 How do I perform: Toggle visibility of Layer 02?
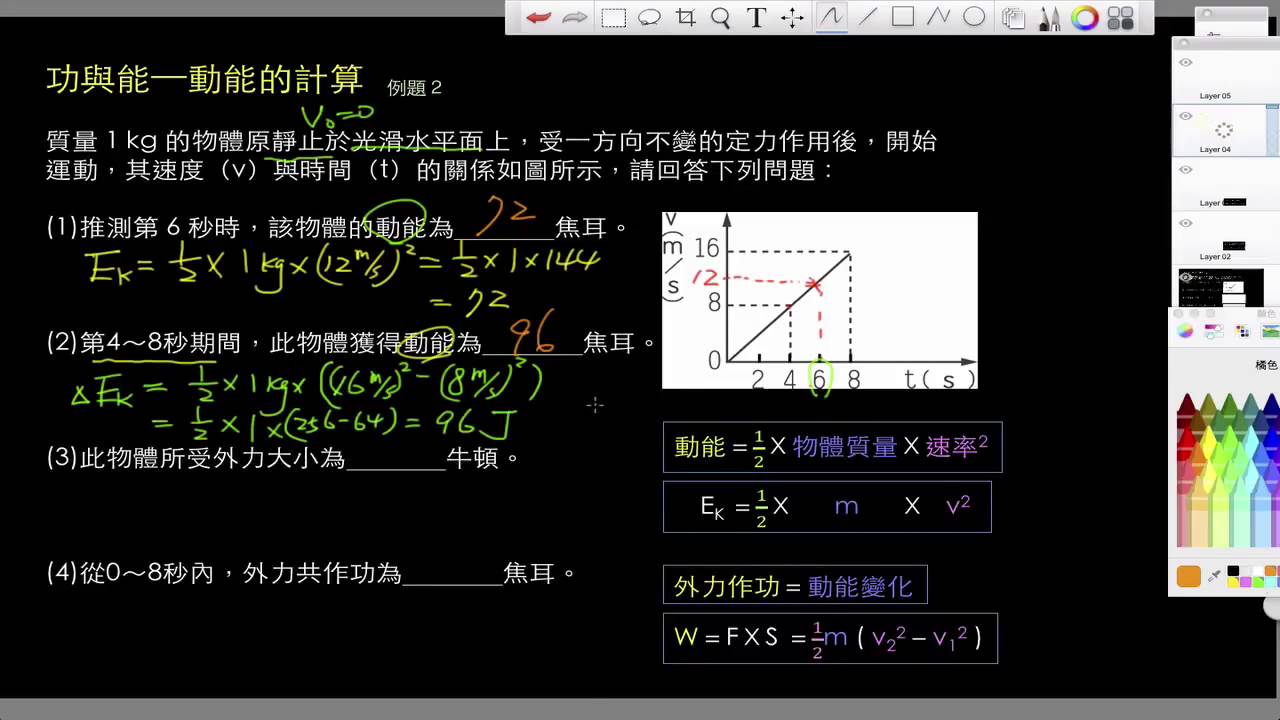(x=1185, y=224)
